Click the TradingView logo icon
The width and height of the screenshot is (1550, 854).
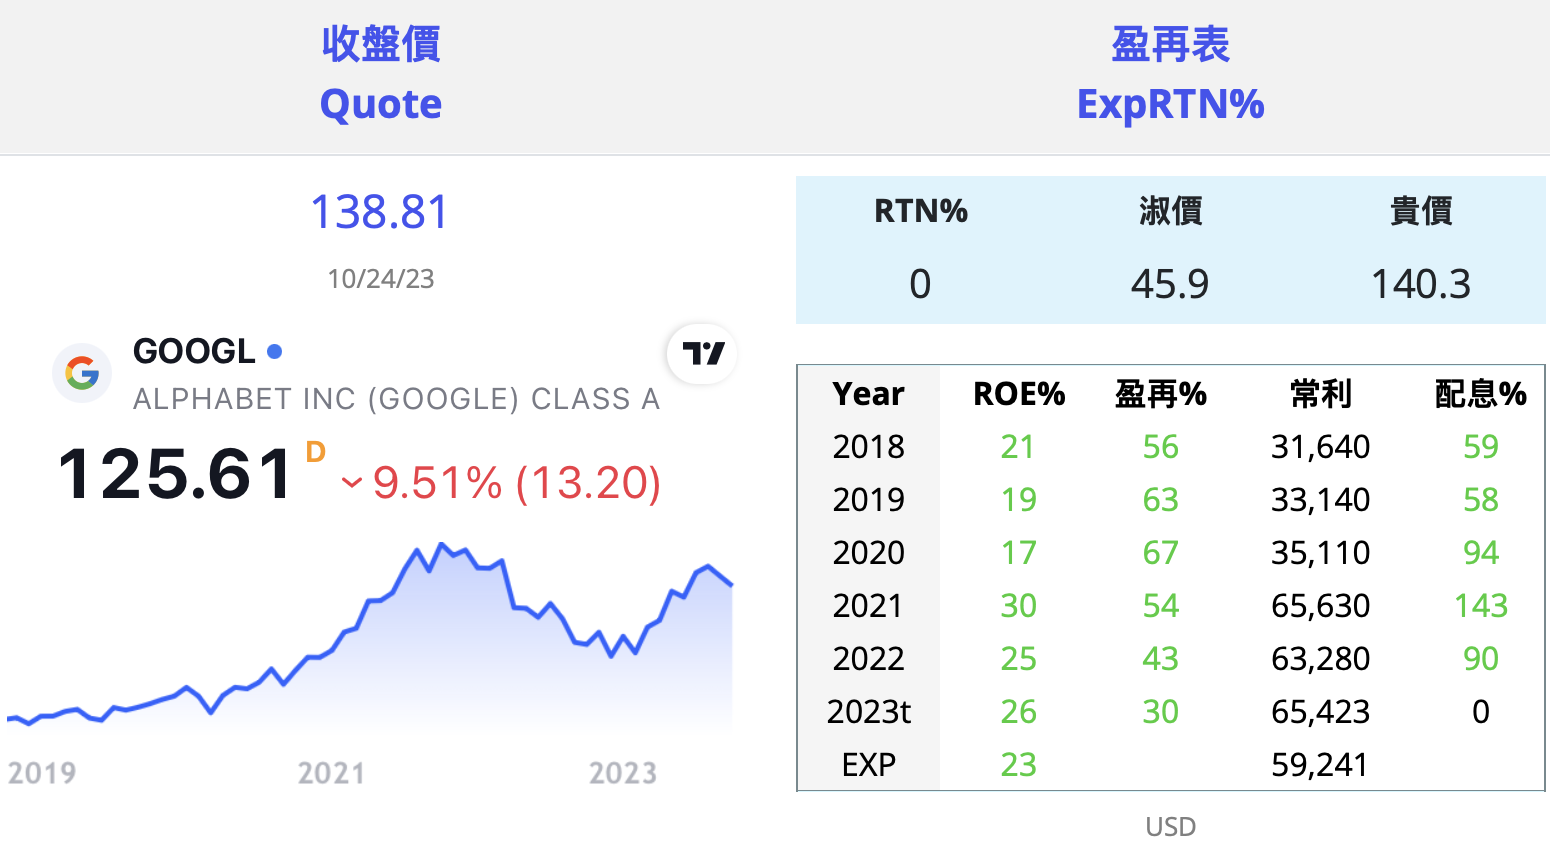(x=702, y=353)
